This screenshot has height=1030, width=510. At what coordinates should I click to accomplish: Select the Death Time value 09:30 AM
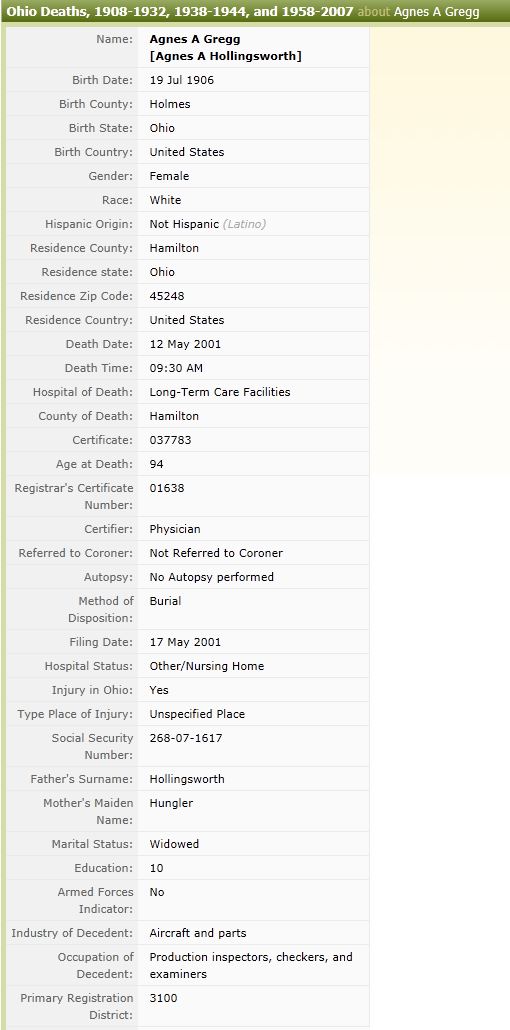pyautogui.click(x=176, y=368)
